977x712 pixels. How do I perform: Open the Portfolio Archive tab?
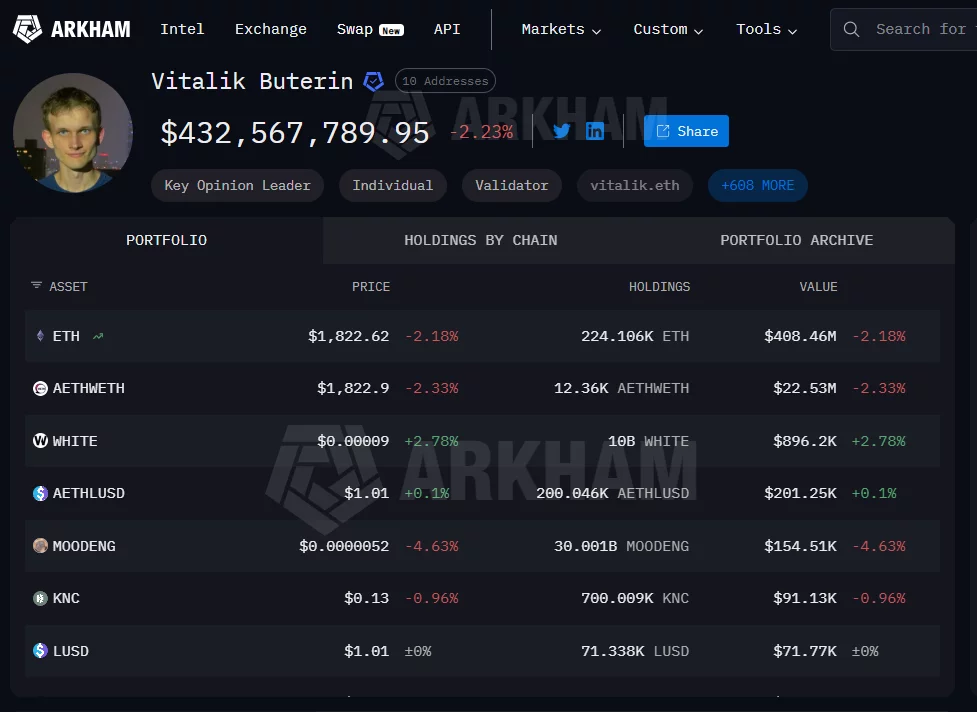click(x=796, y=240)
